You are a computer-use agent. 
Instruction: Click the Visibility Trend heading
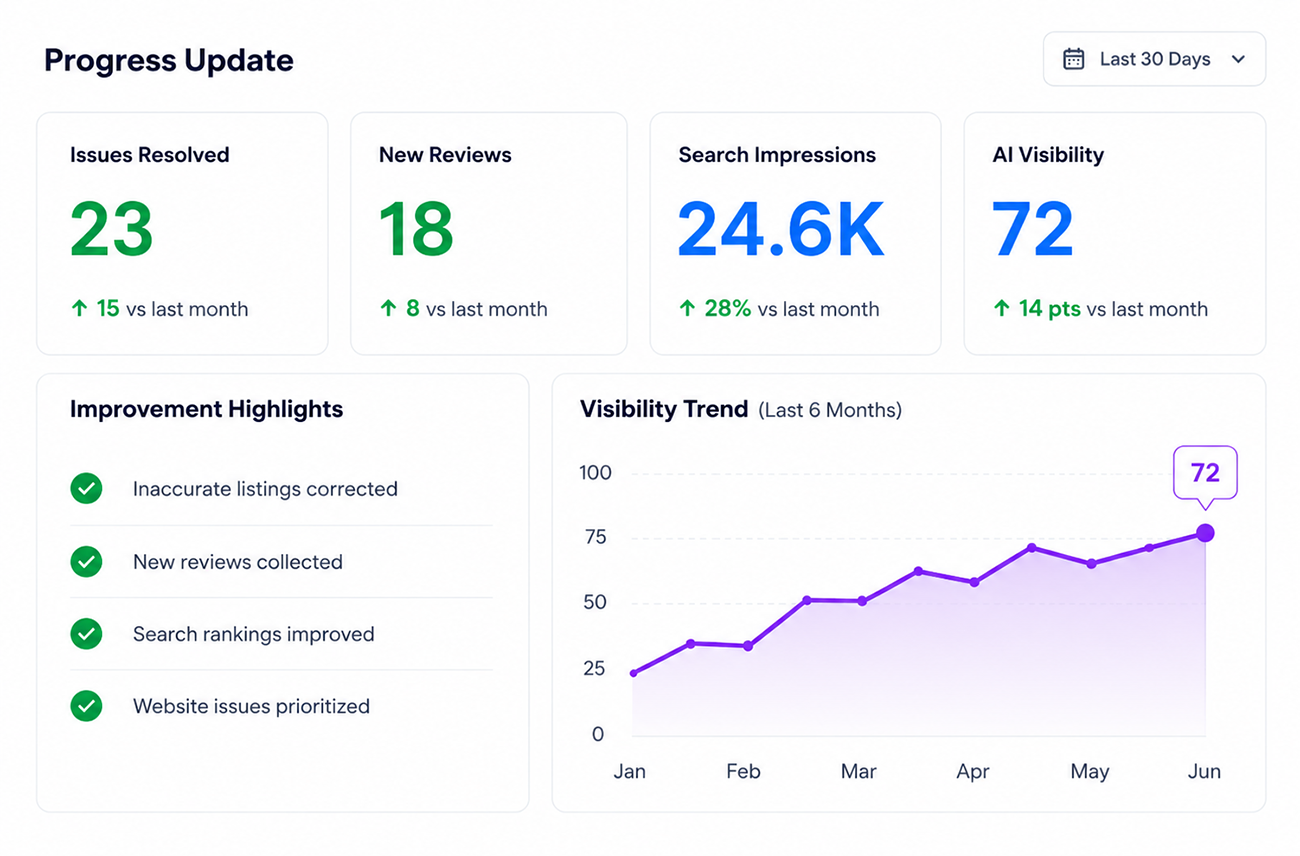(x=664, y=409)
